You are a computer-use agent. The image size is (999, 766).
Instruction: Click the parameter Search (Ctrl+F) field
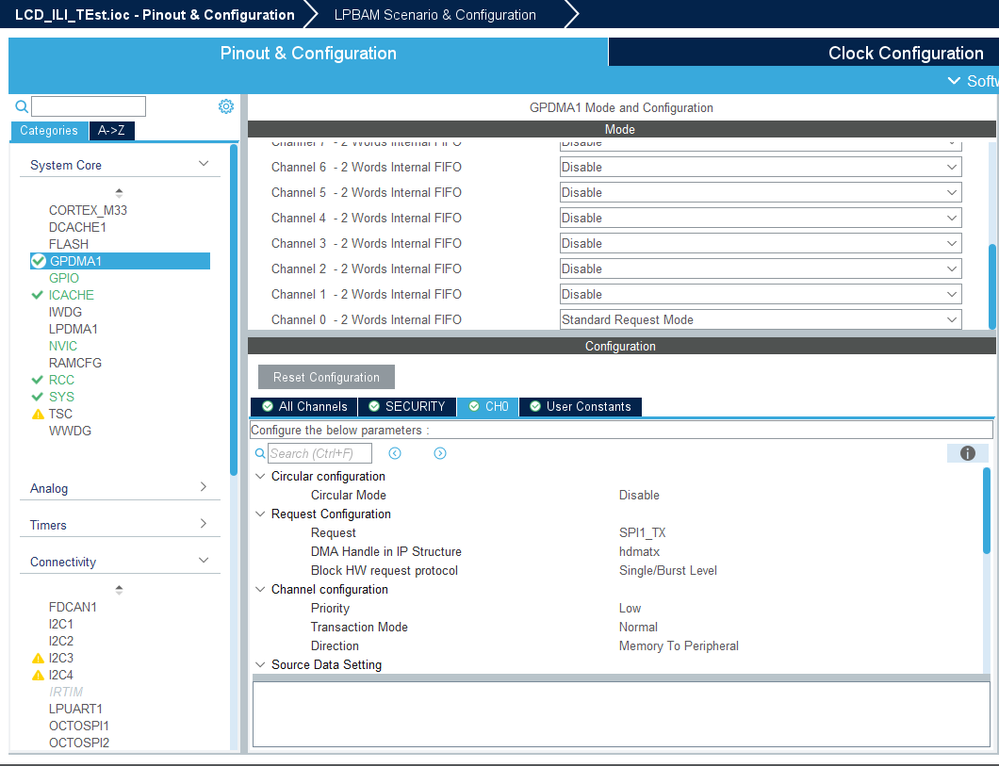coord(320,454)
